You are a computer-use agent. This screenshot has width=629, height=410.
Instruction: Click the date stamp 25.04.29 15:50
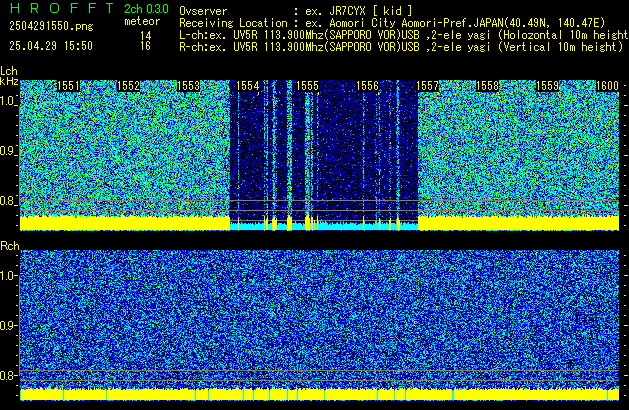point(51,46)
